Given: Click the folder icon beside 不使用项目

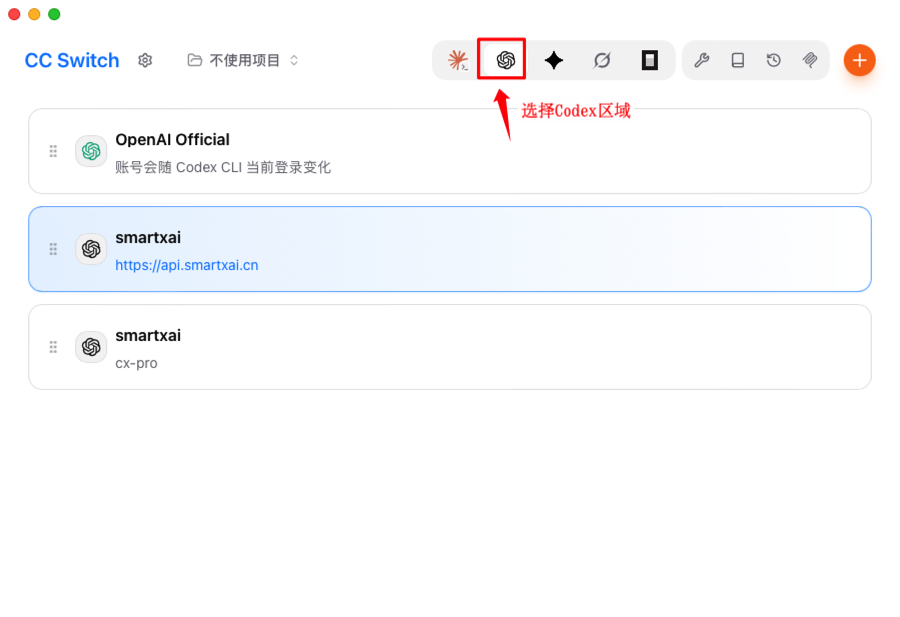Looking at the screenshot, I should coord(195,60).
